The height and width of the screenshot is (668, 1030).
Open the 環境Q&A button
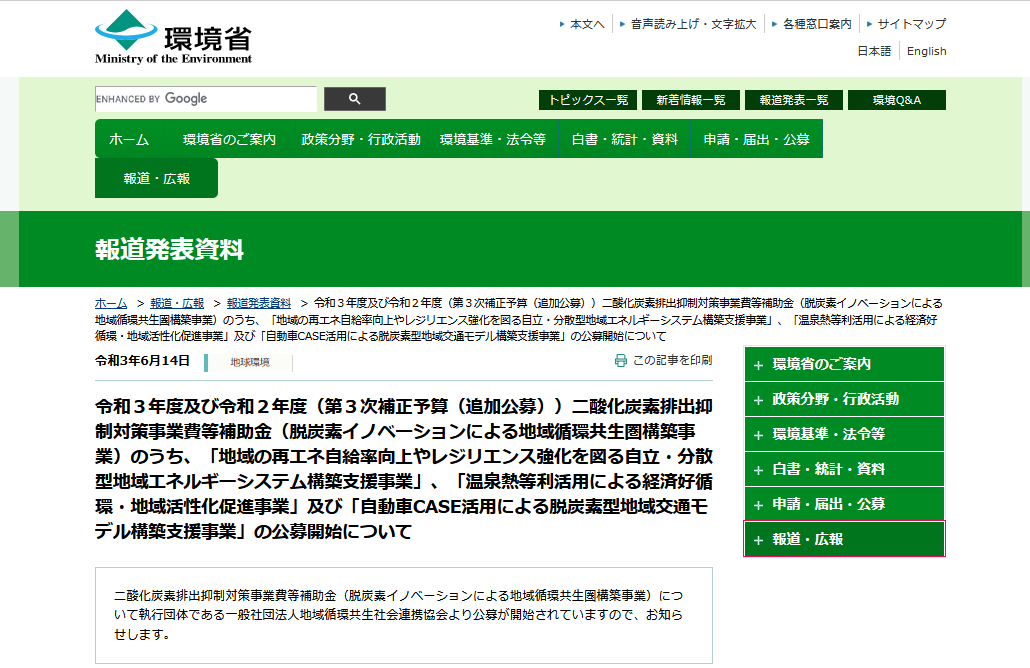[x=896, y=100]
